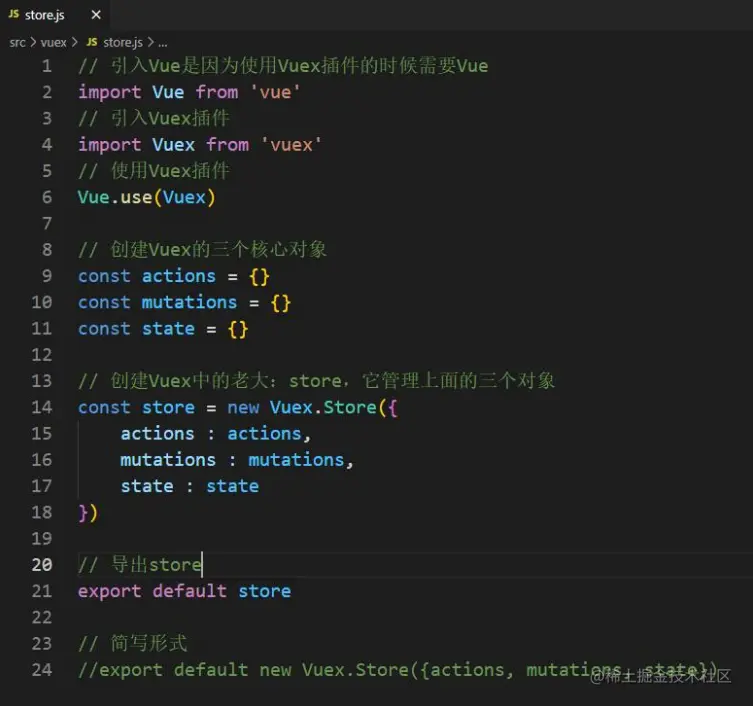Viewport: 753px width, 706px height.
Task: Click the comment on line 20
Action: point(140,565)
